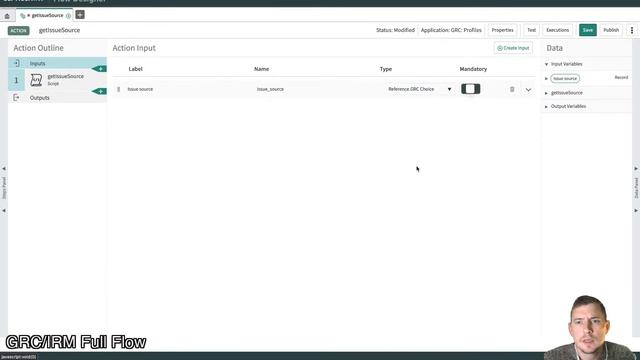
Task: Click the script step scroll icon
Action: tap(36, 80)
